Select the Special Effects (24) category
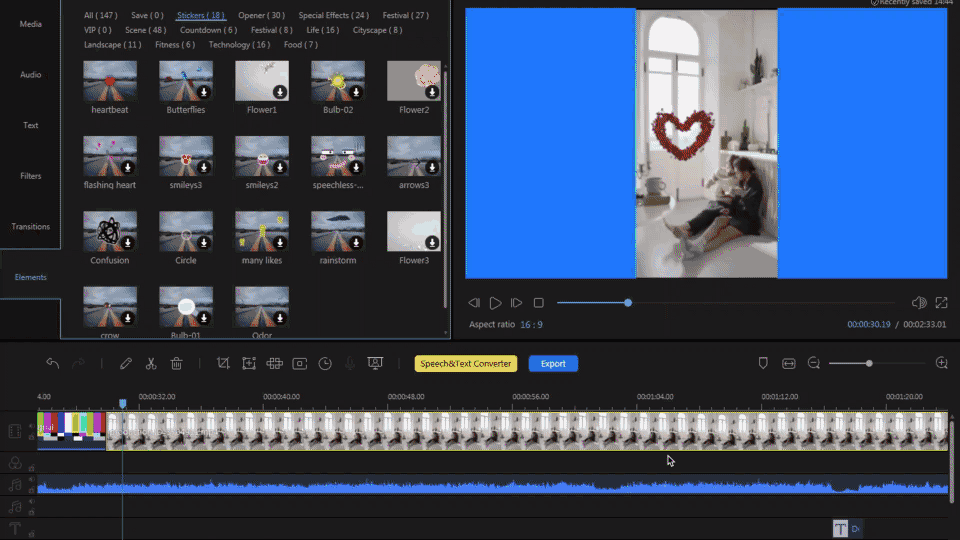The width and height of the screenshot is (960, 540). [334, 15]
